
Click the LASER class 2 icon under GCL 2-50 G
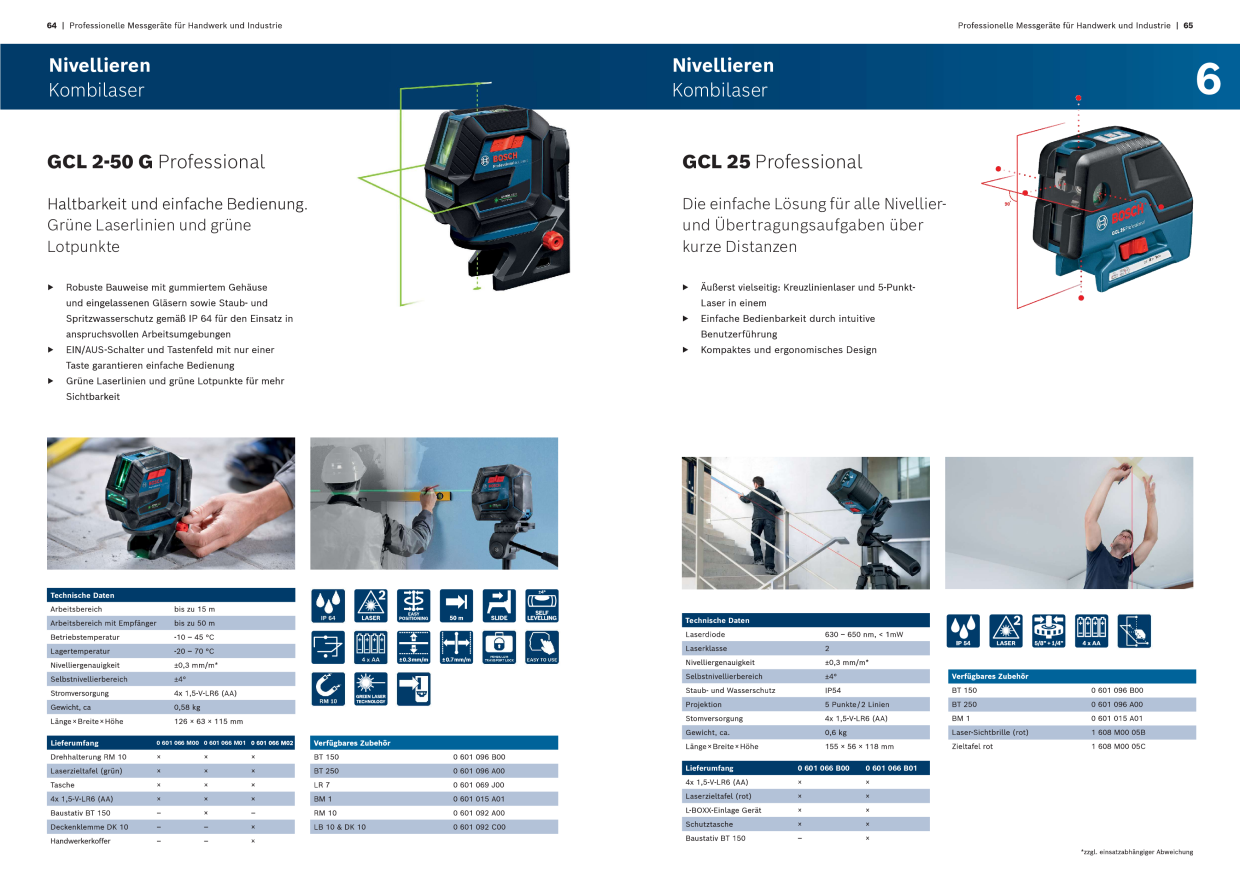pyautogui.click(x=371, y=606)
